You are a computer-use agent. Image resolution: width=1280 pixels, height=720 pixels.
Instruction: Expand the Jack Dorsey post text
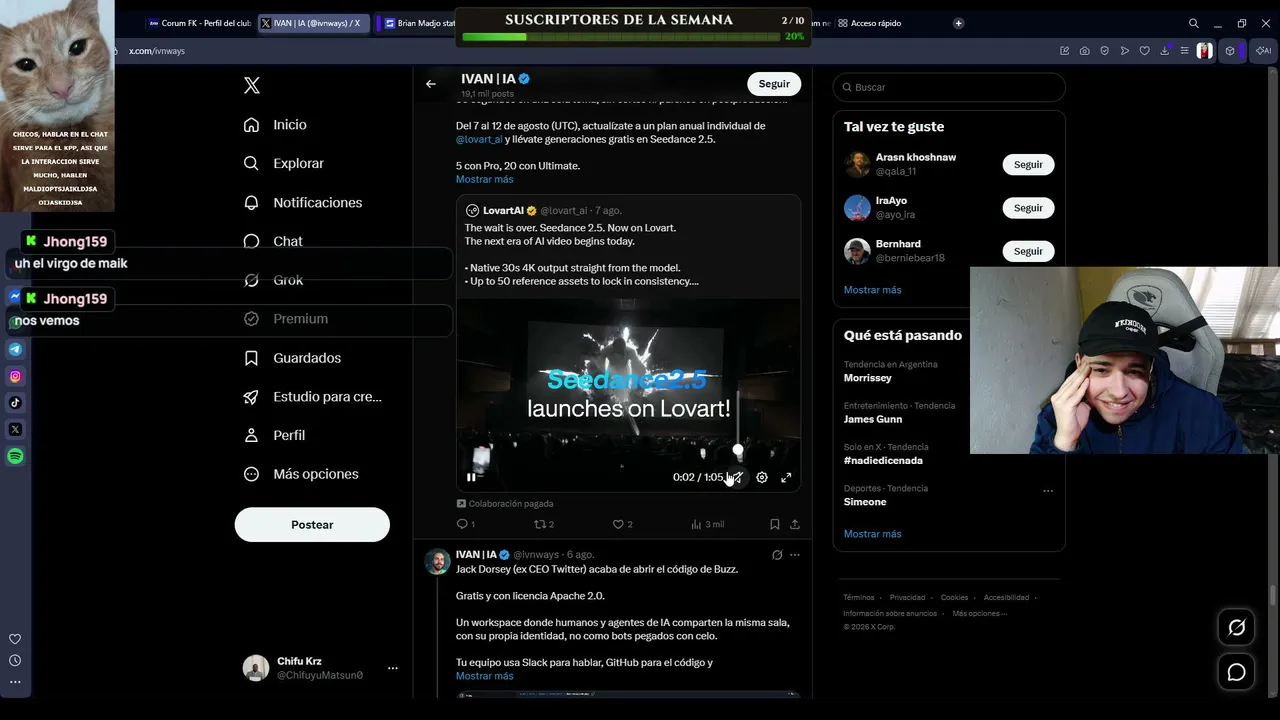coord(485,676)
